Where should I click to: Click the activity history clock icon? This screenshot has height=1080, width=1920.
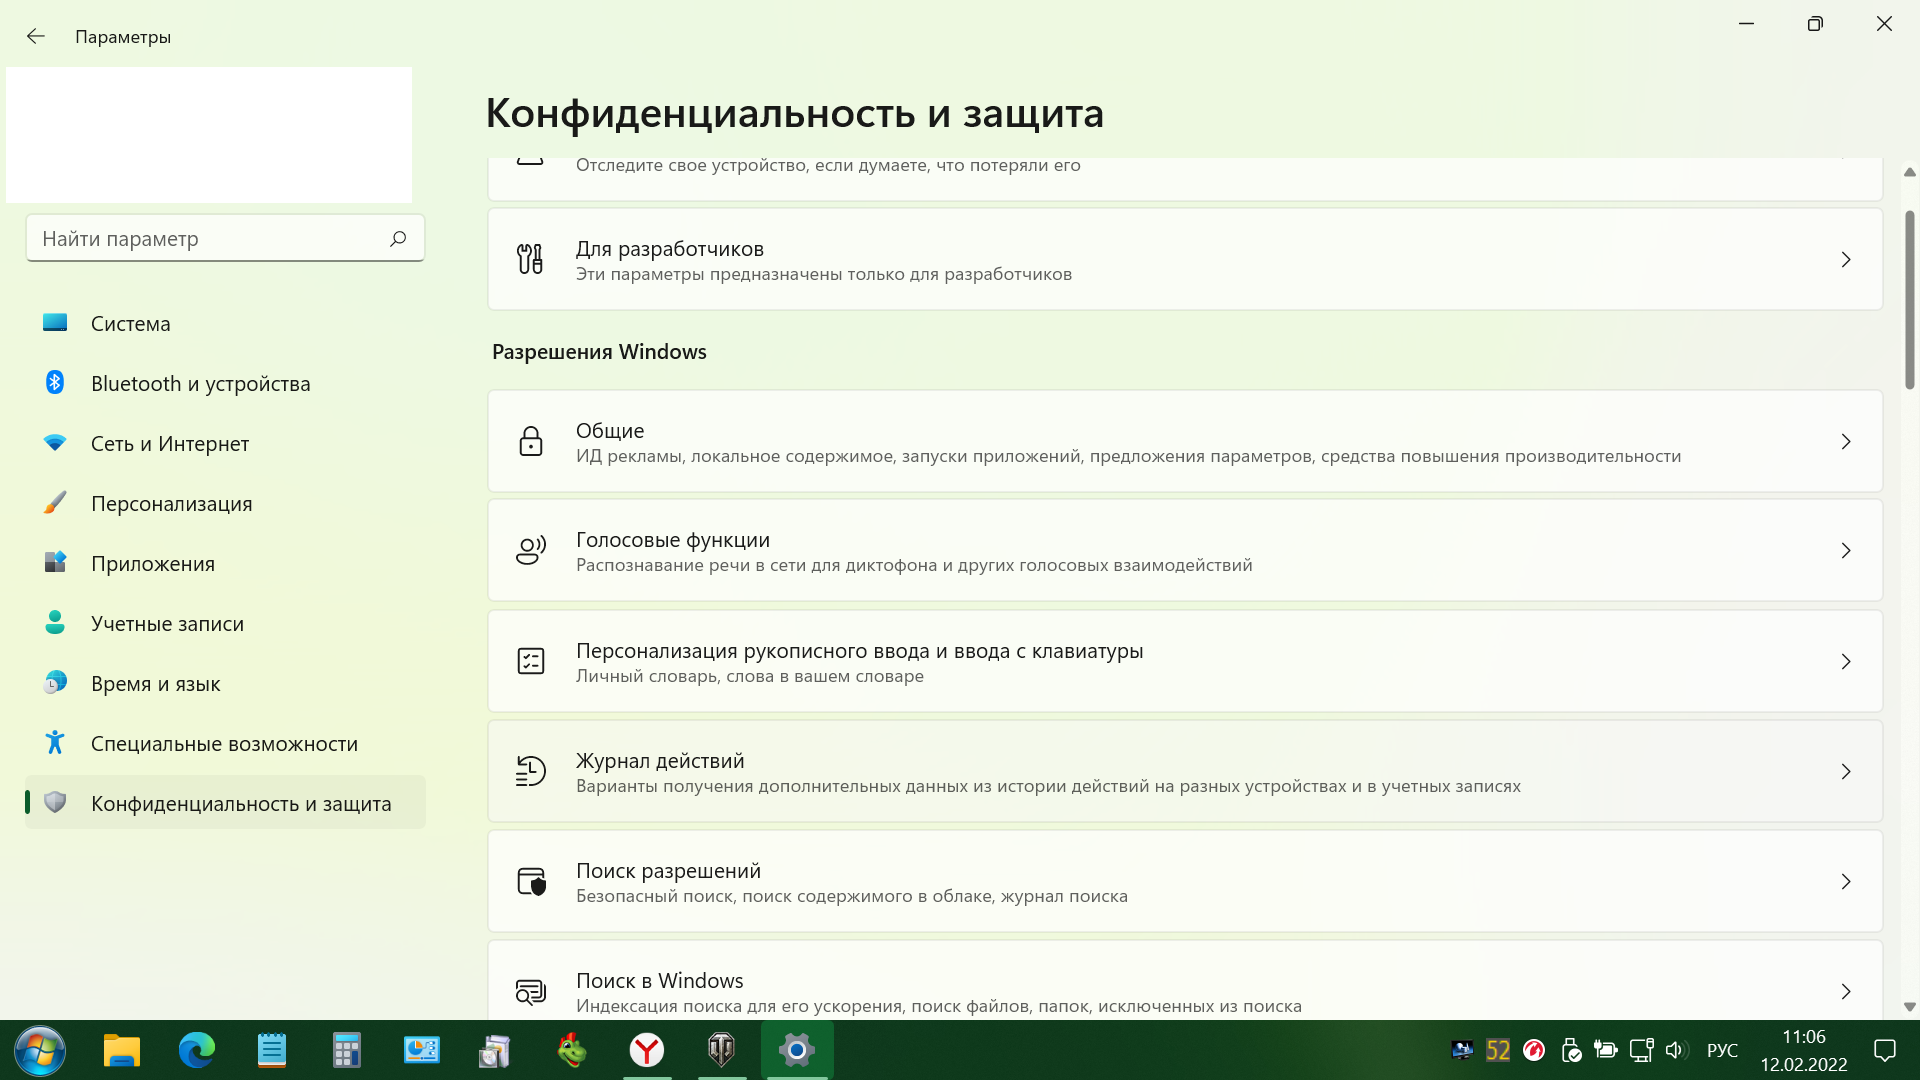pyautogui.click(x=530, y=771)
